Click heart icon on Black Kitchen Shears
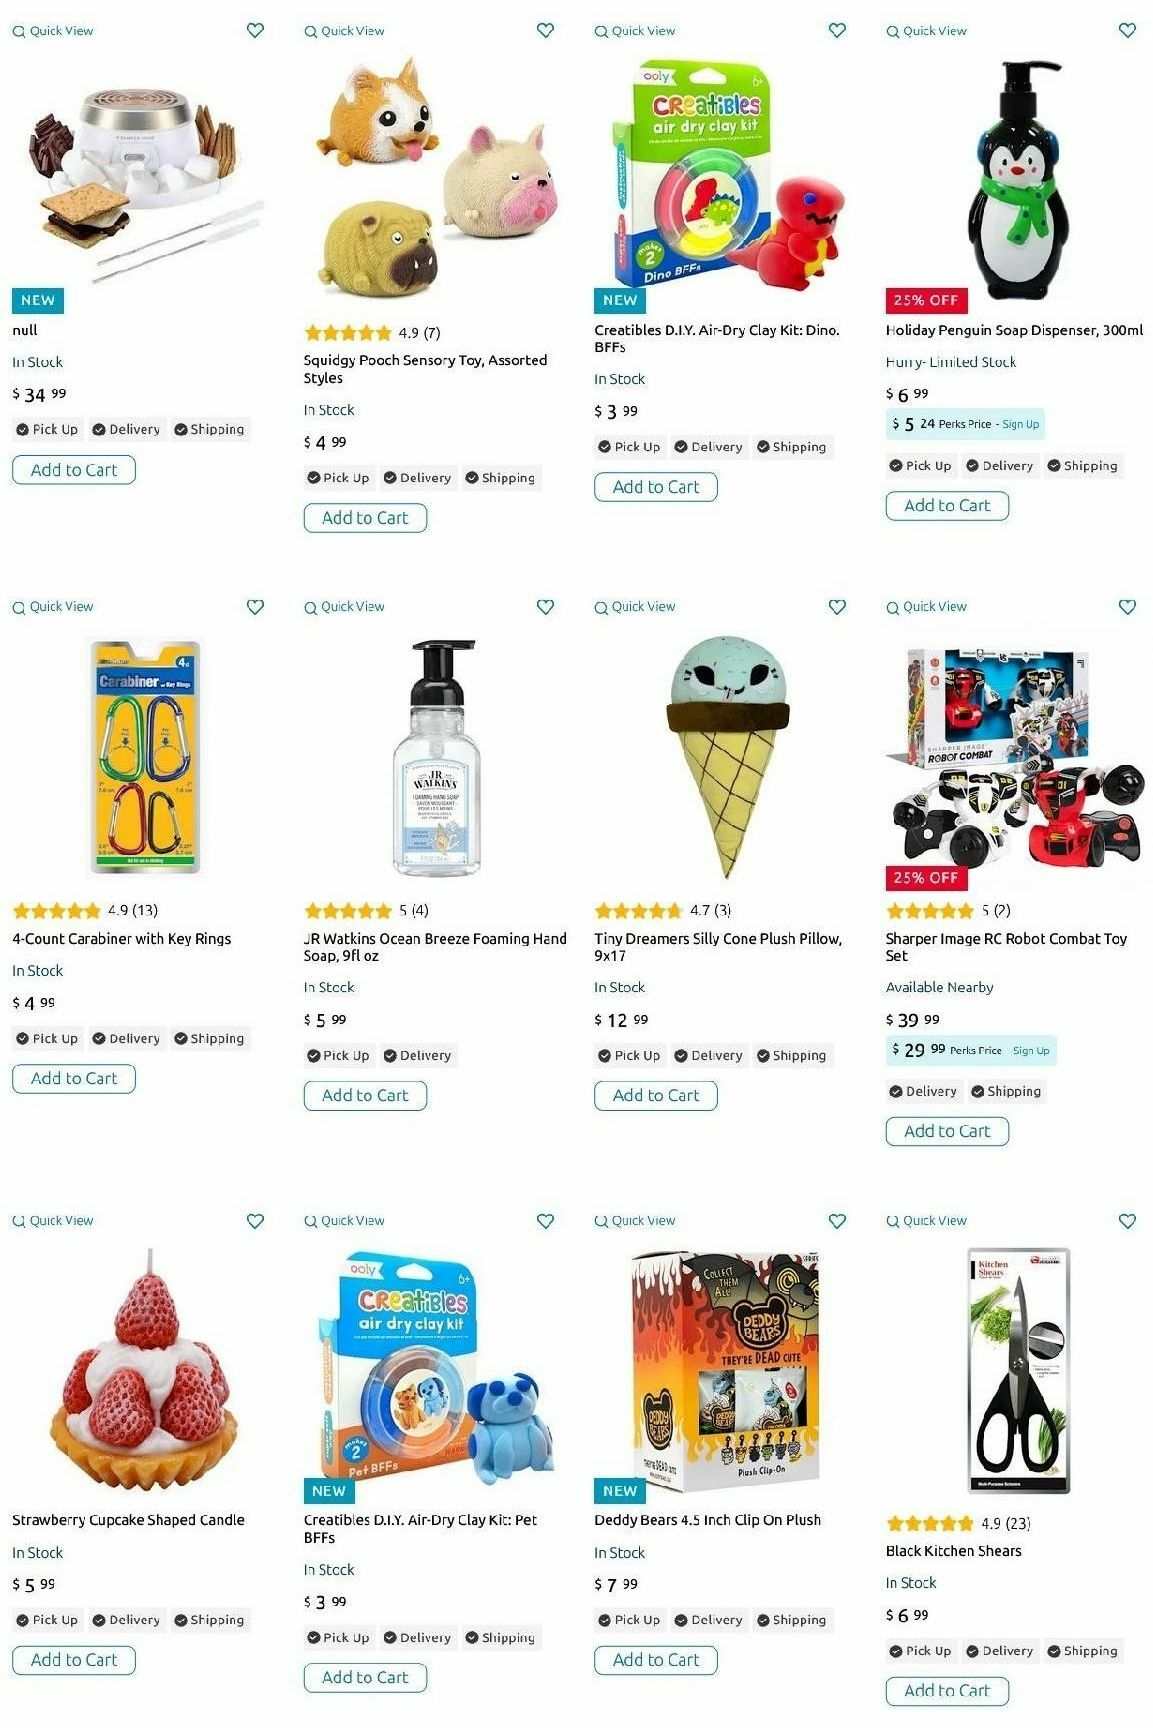This screenshot has height=1728, width=1153. click(1127, 1221)
